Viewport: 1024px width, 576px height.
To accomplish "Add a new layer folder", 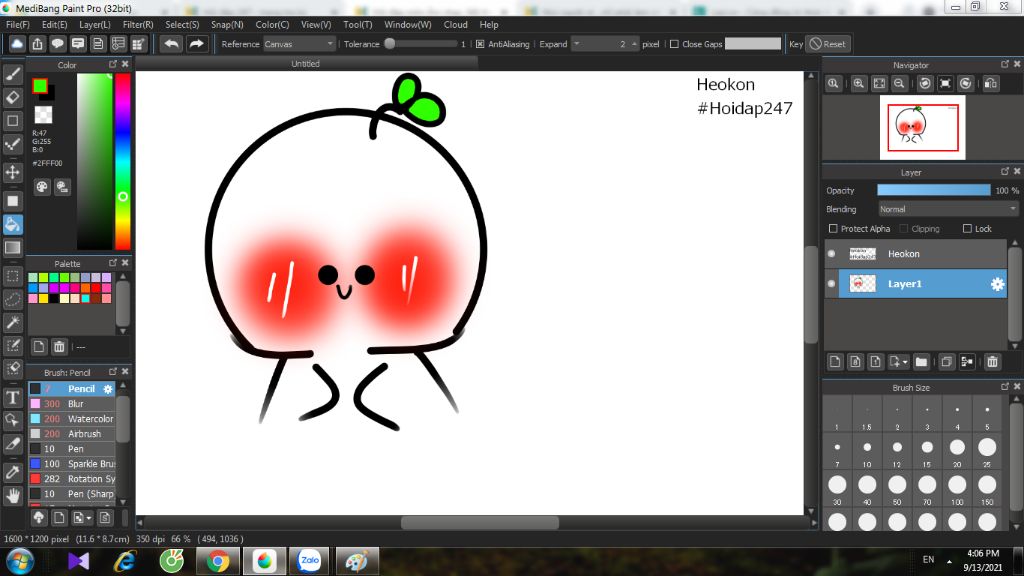I will (x=921, y=362).
